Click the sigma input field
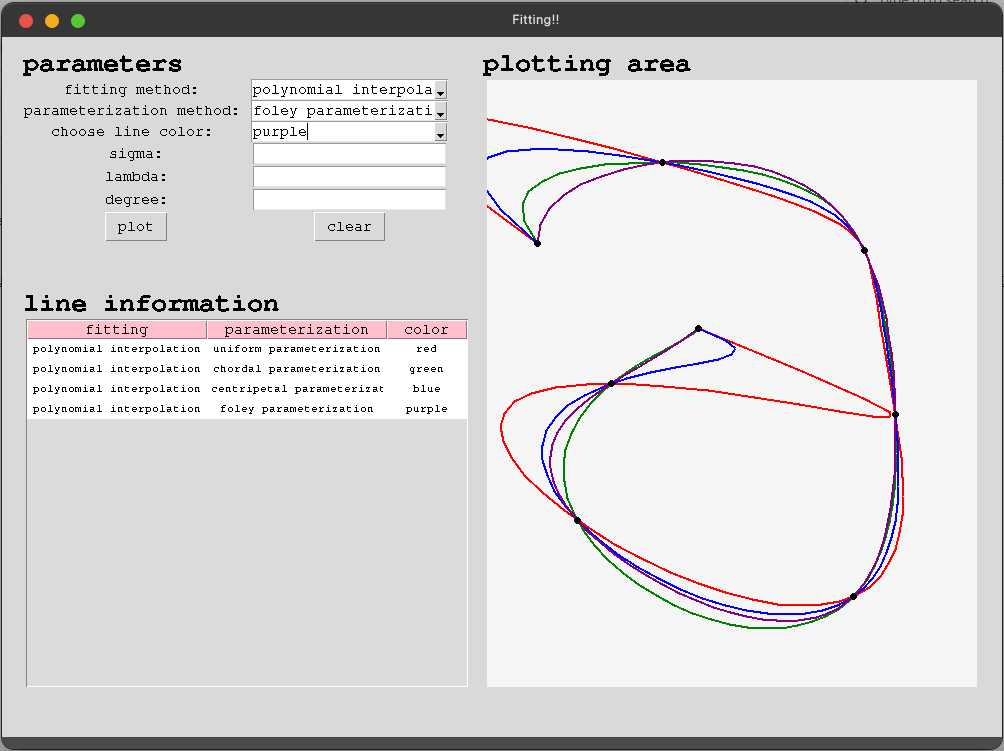This screenshot has width=1004, height=751. click(349, 154)
